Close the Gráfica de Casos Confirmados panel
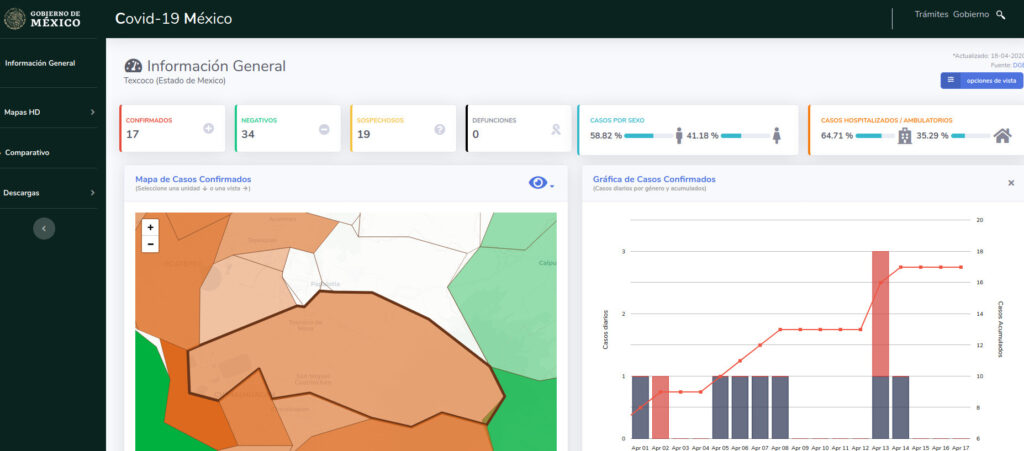This screenshot has height=451, width=1024. pos(1010,183)
